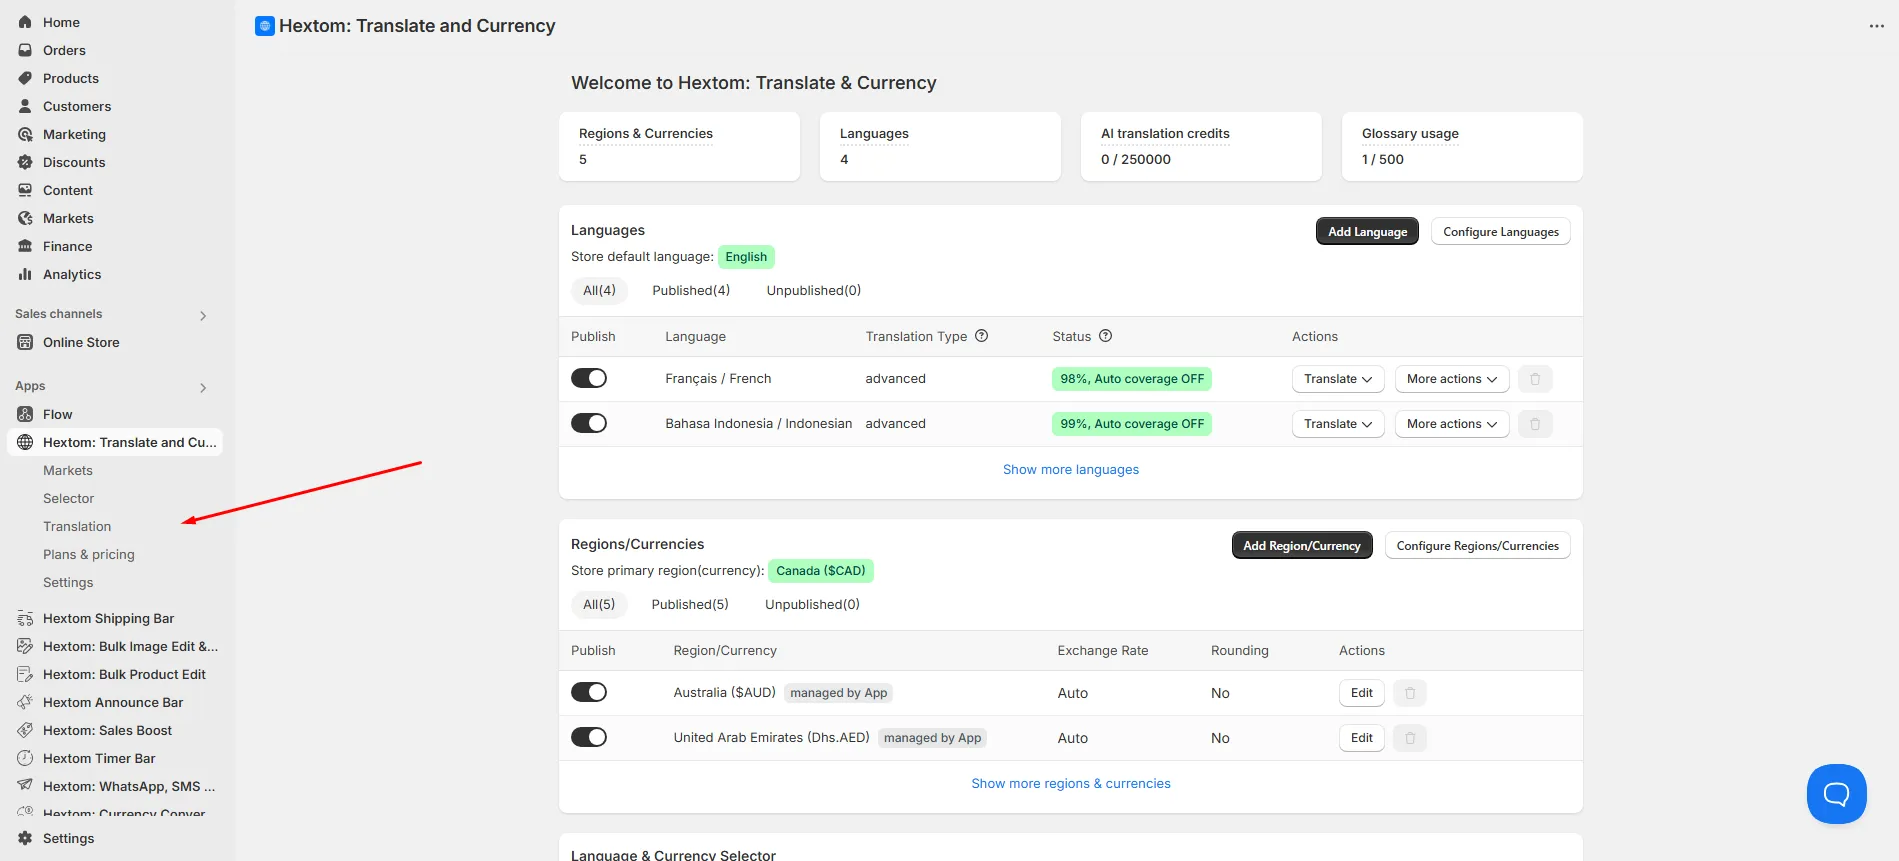Screen dimensions: 1899x861
Task: Click the Customers person icon
Action: [x=25, y=106]
